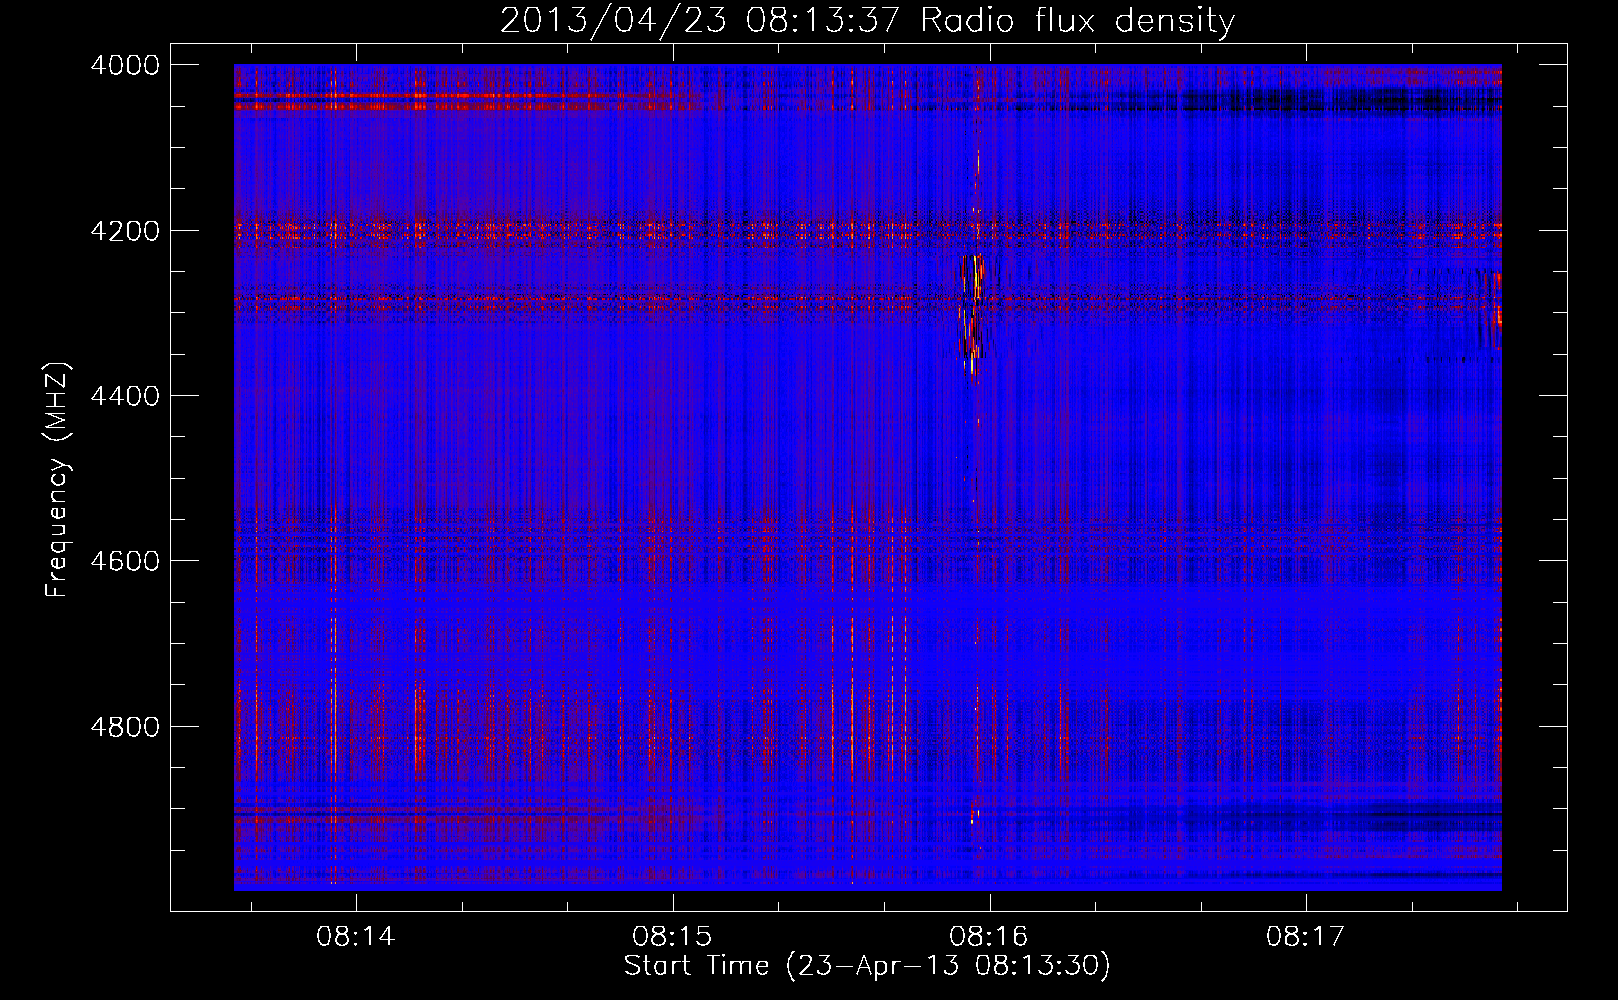1618x1000 pixels.
Task: Click the 08:14 time axis label
Action: point(356,937)
